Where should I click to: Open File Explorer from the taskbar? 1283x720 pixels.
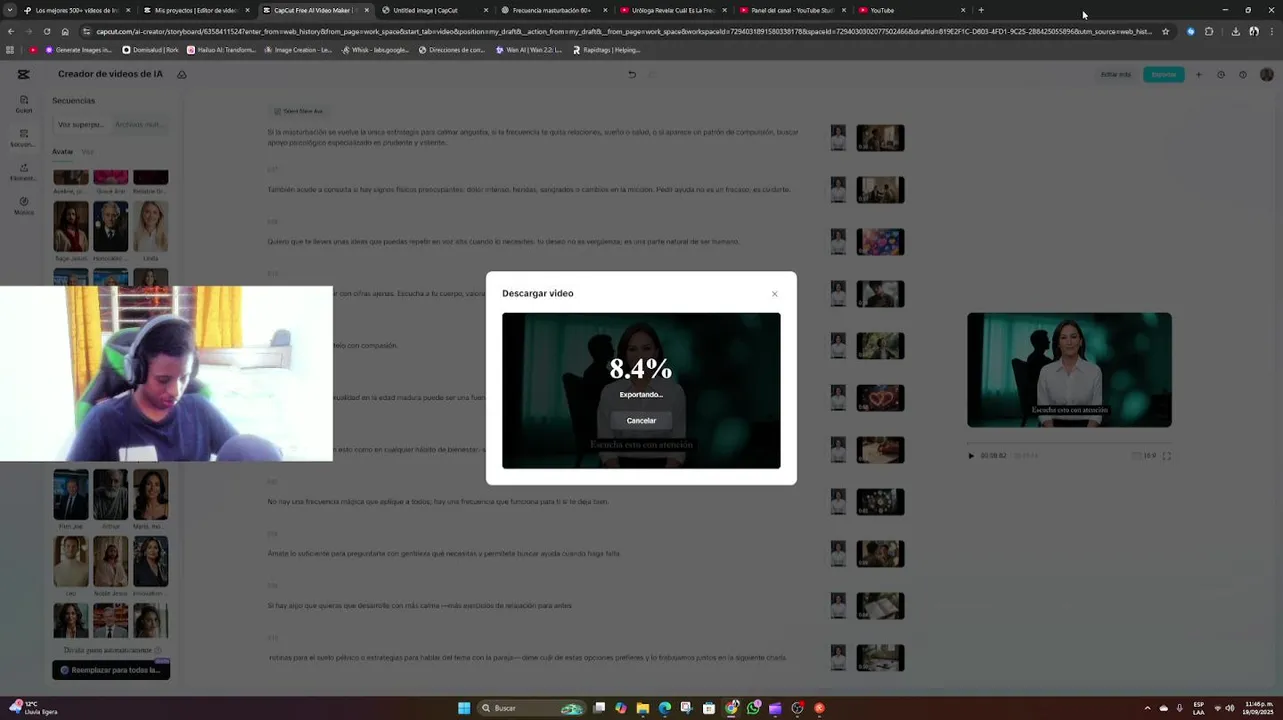pyautogui.click(x=643, y=708)
